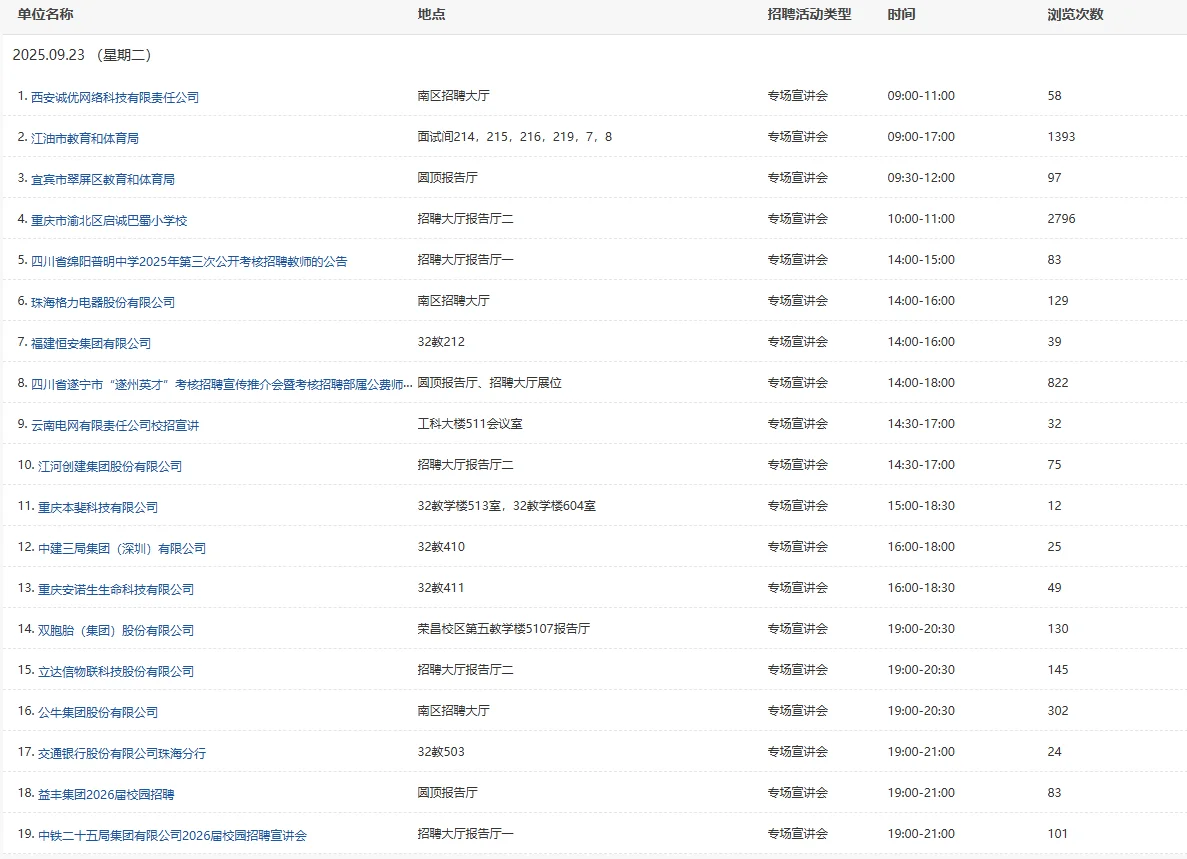Click 19:00-21:00 in 交通银行 row
Viewport: 1187px width, 859px height.
[921, 752]
